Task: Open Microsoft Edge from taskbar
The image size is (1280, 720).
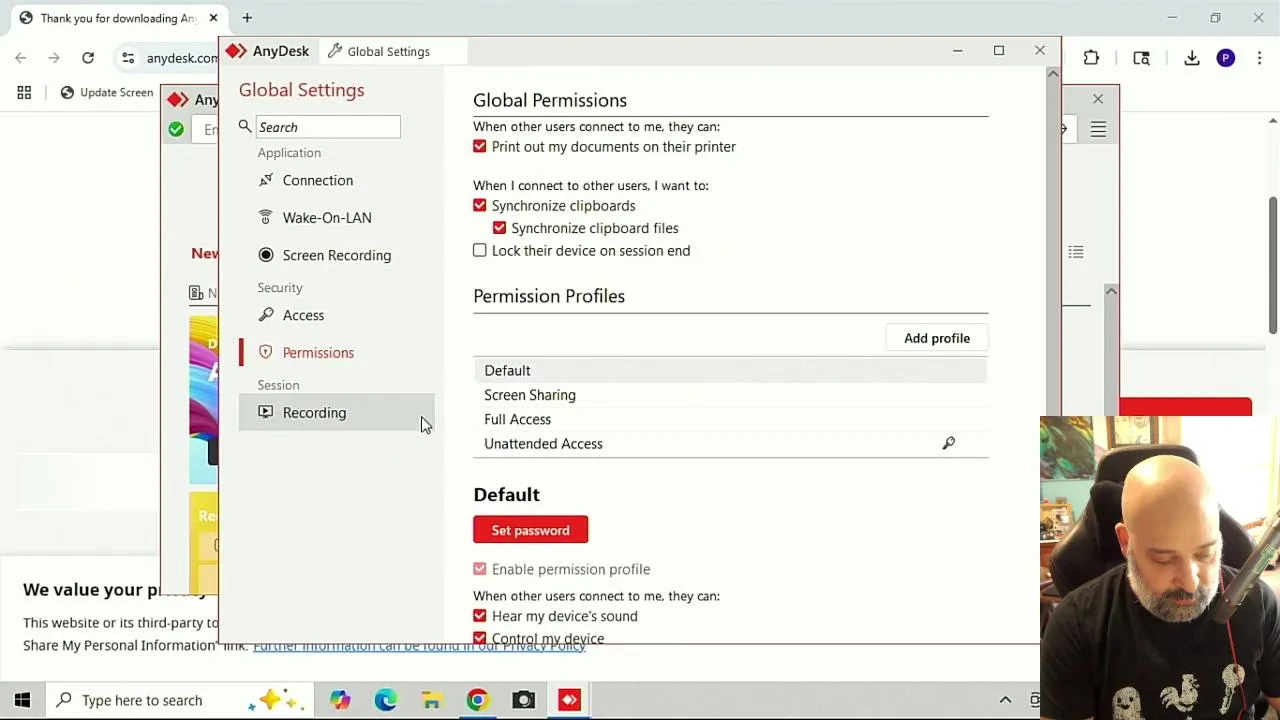Action: [x=385, y=700]
